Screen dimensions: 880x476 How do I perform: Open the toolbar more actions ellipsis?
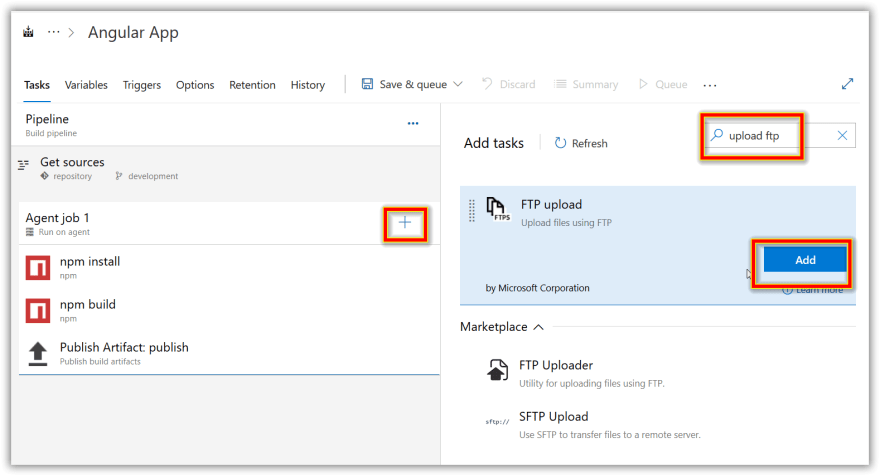[710, 85]
